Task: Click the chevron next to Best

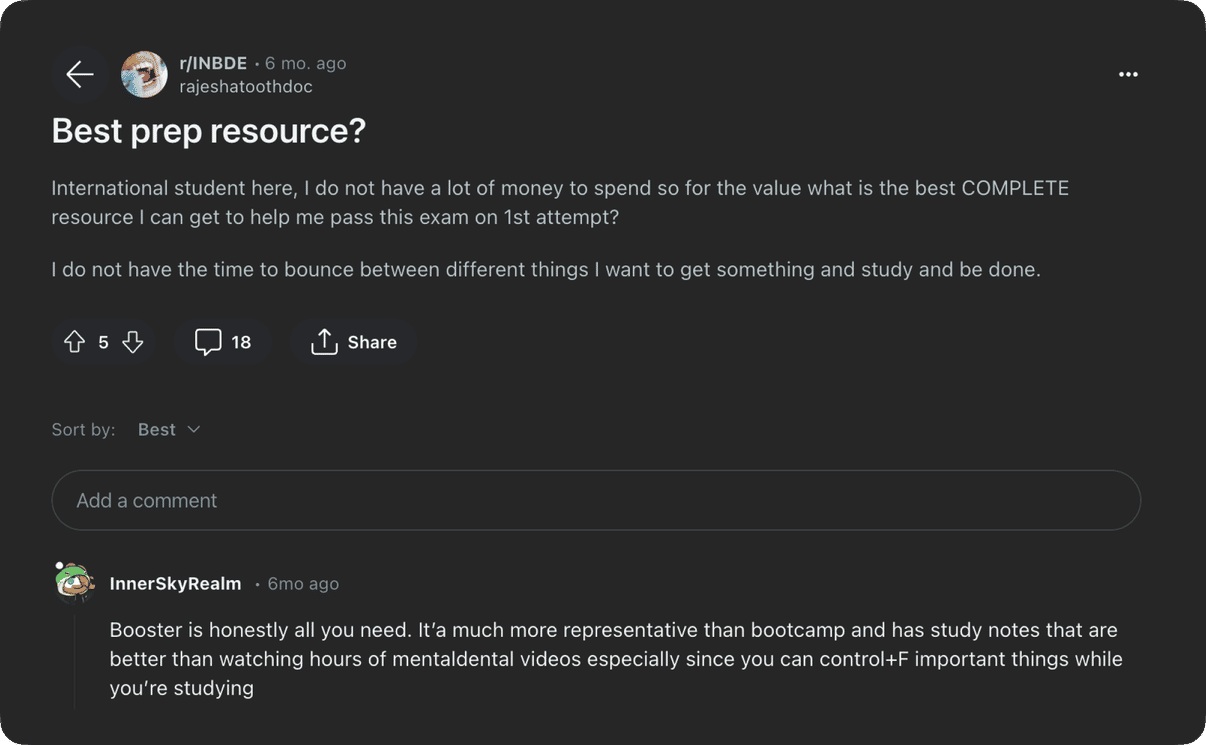Action: tap(194, 429)
